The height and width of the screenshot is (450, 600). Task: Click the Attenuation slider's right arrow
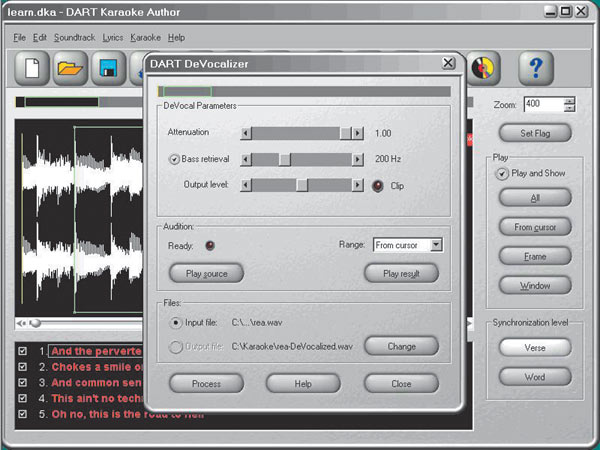[358, 133]
